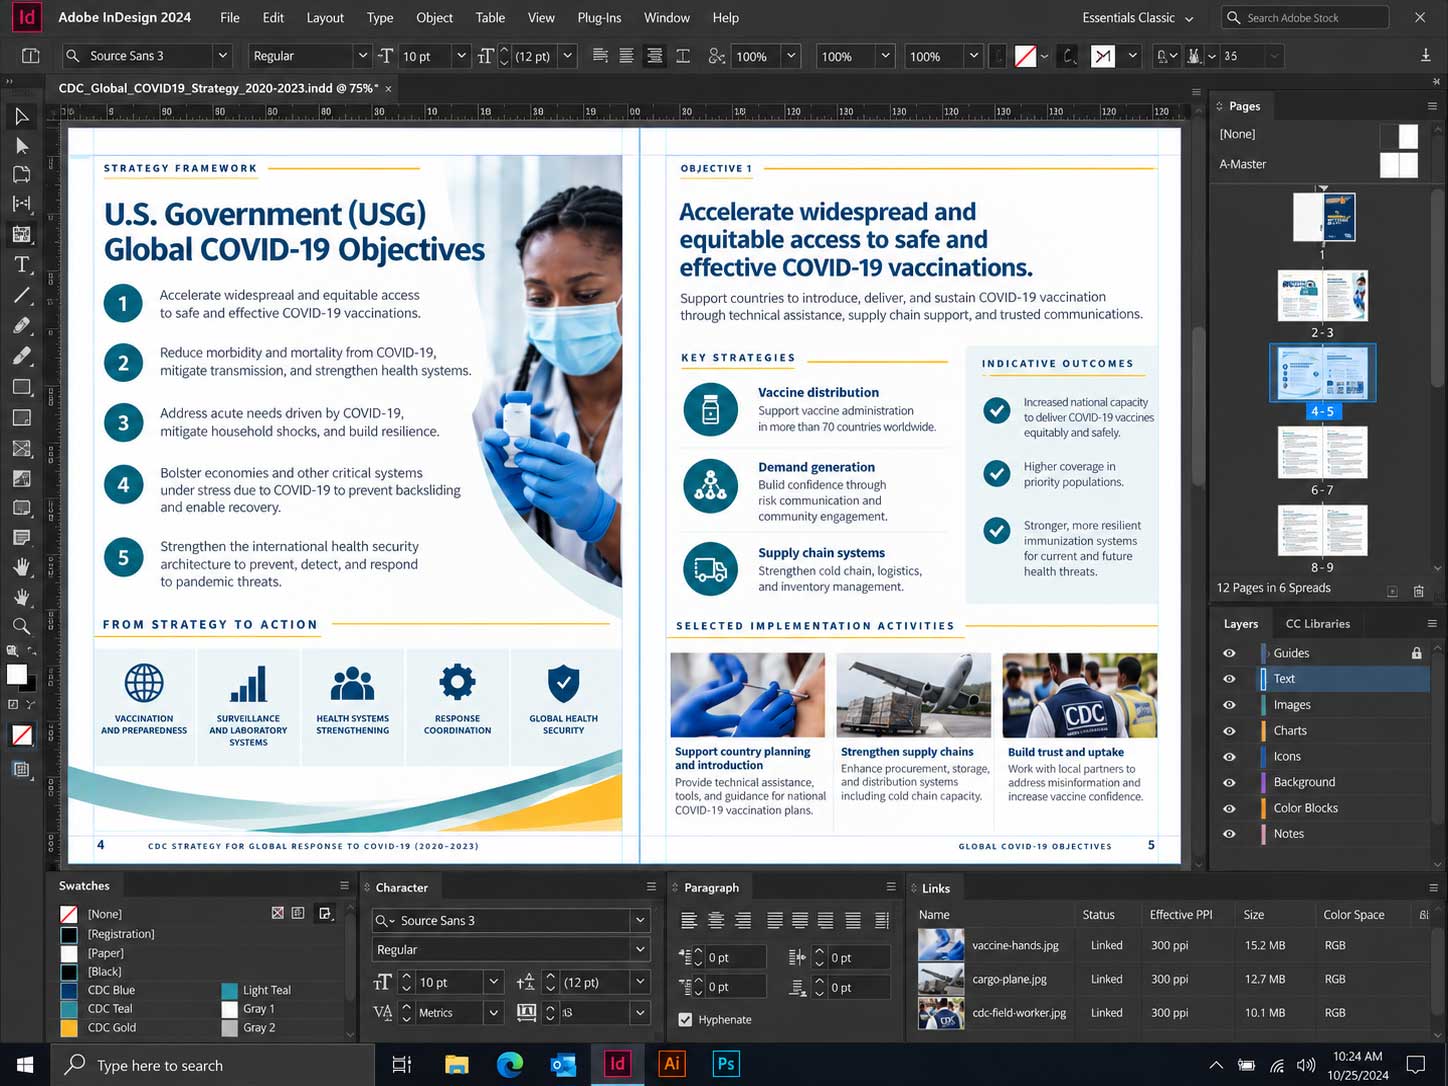Toggle the Hyphenate checkbox
1448x1086 pixels.
685,1020
